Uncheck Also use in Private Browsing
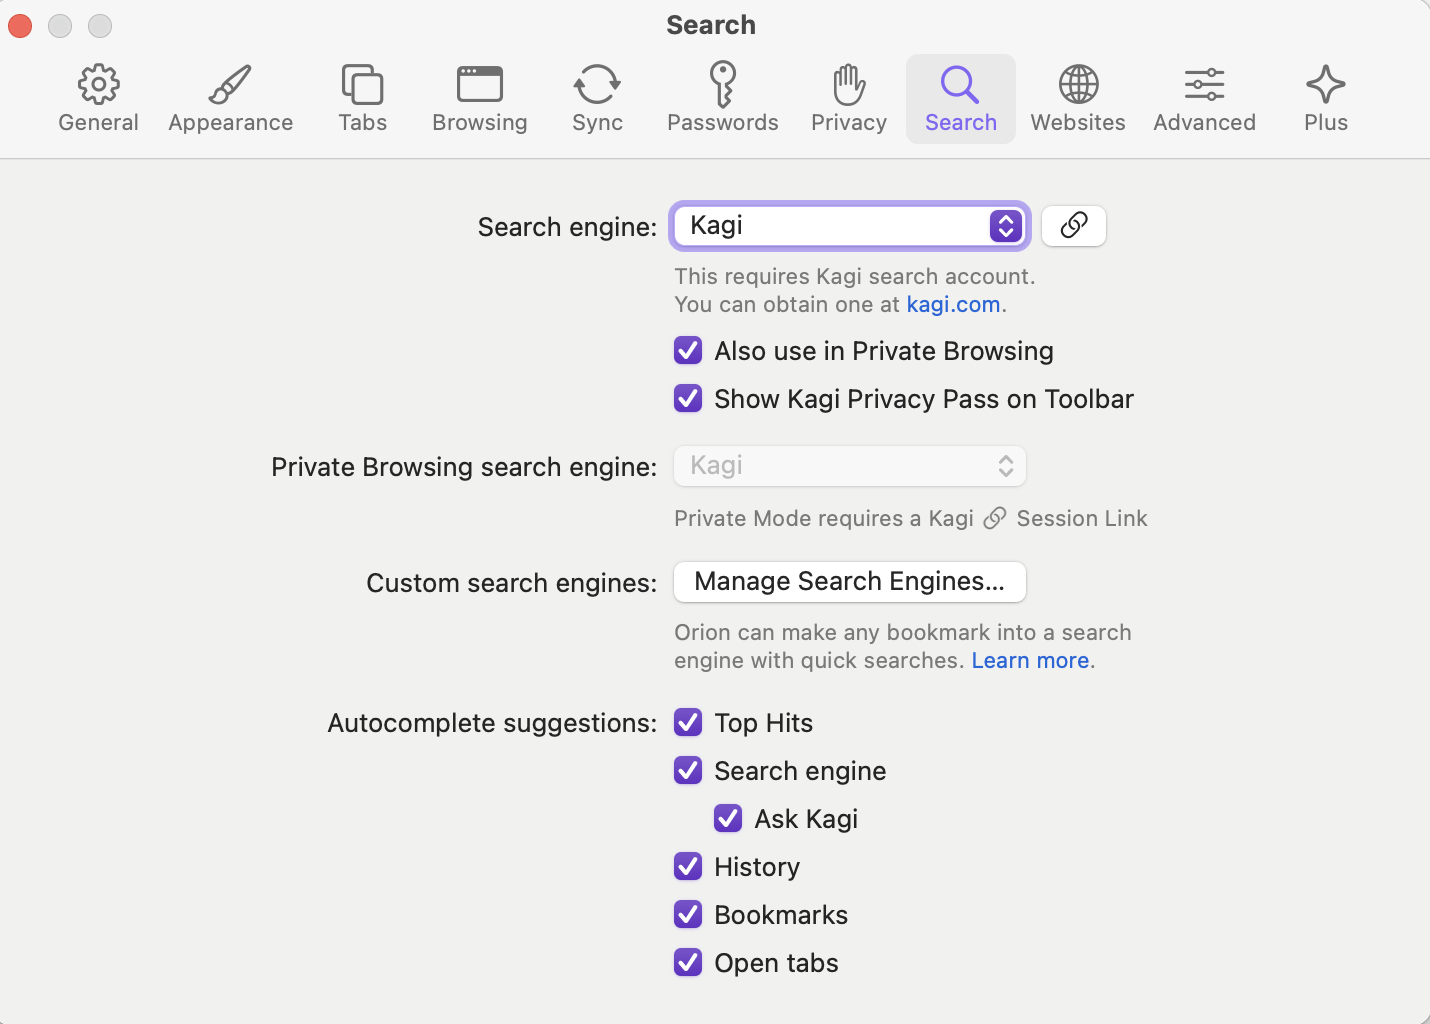This screenshot has width=1430, height=1024. coord(688,351)
